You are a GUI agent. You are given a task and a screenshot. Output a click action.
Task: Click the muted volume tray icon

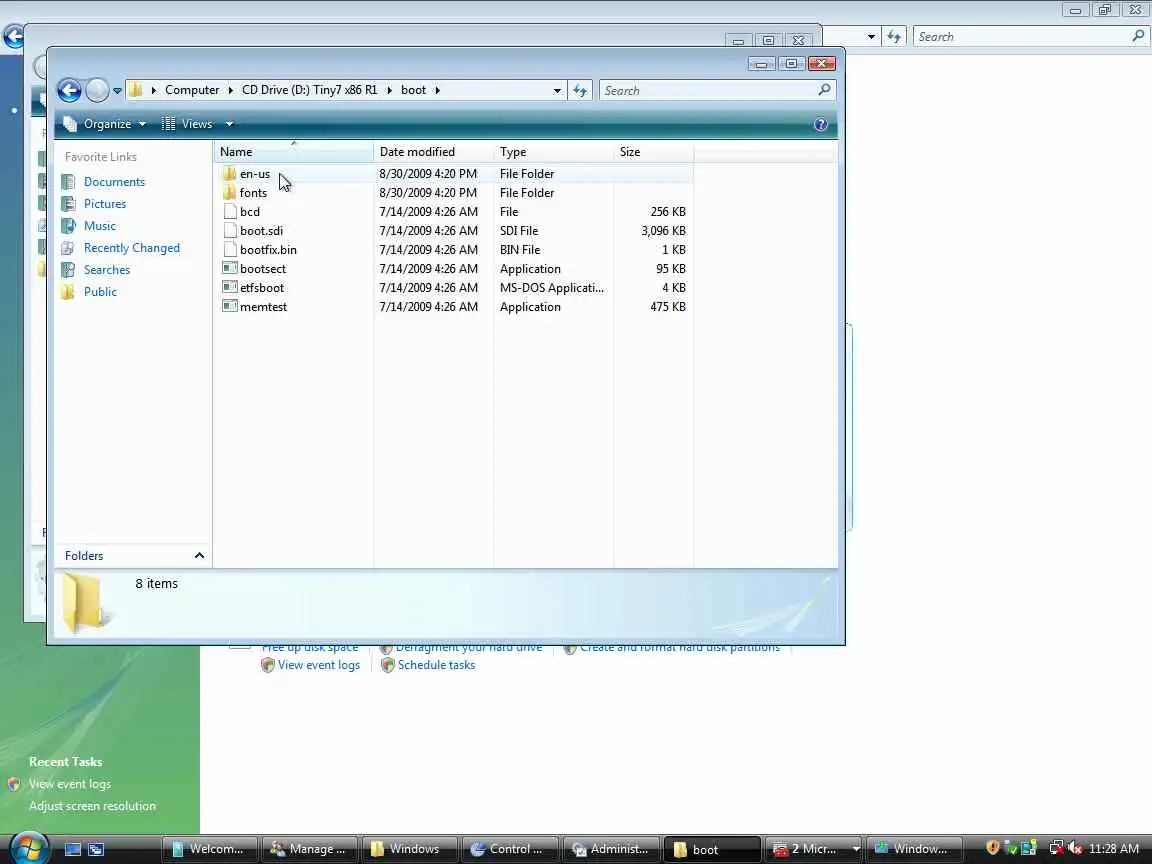point(1076,849)
